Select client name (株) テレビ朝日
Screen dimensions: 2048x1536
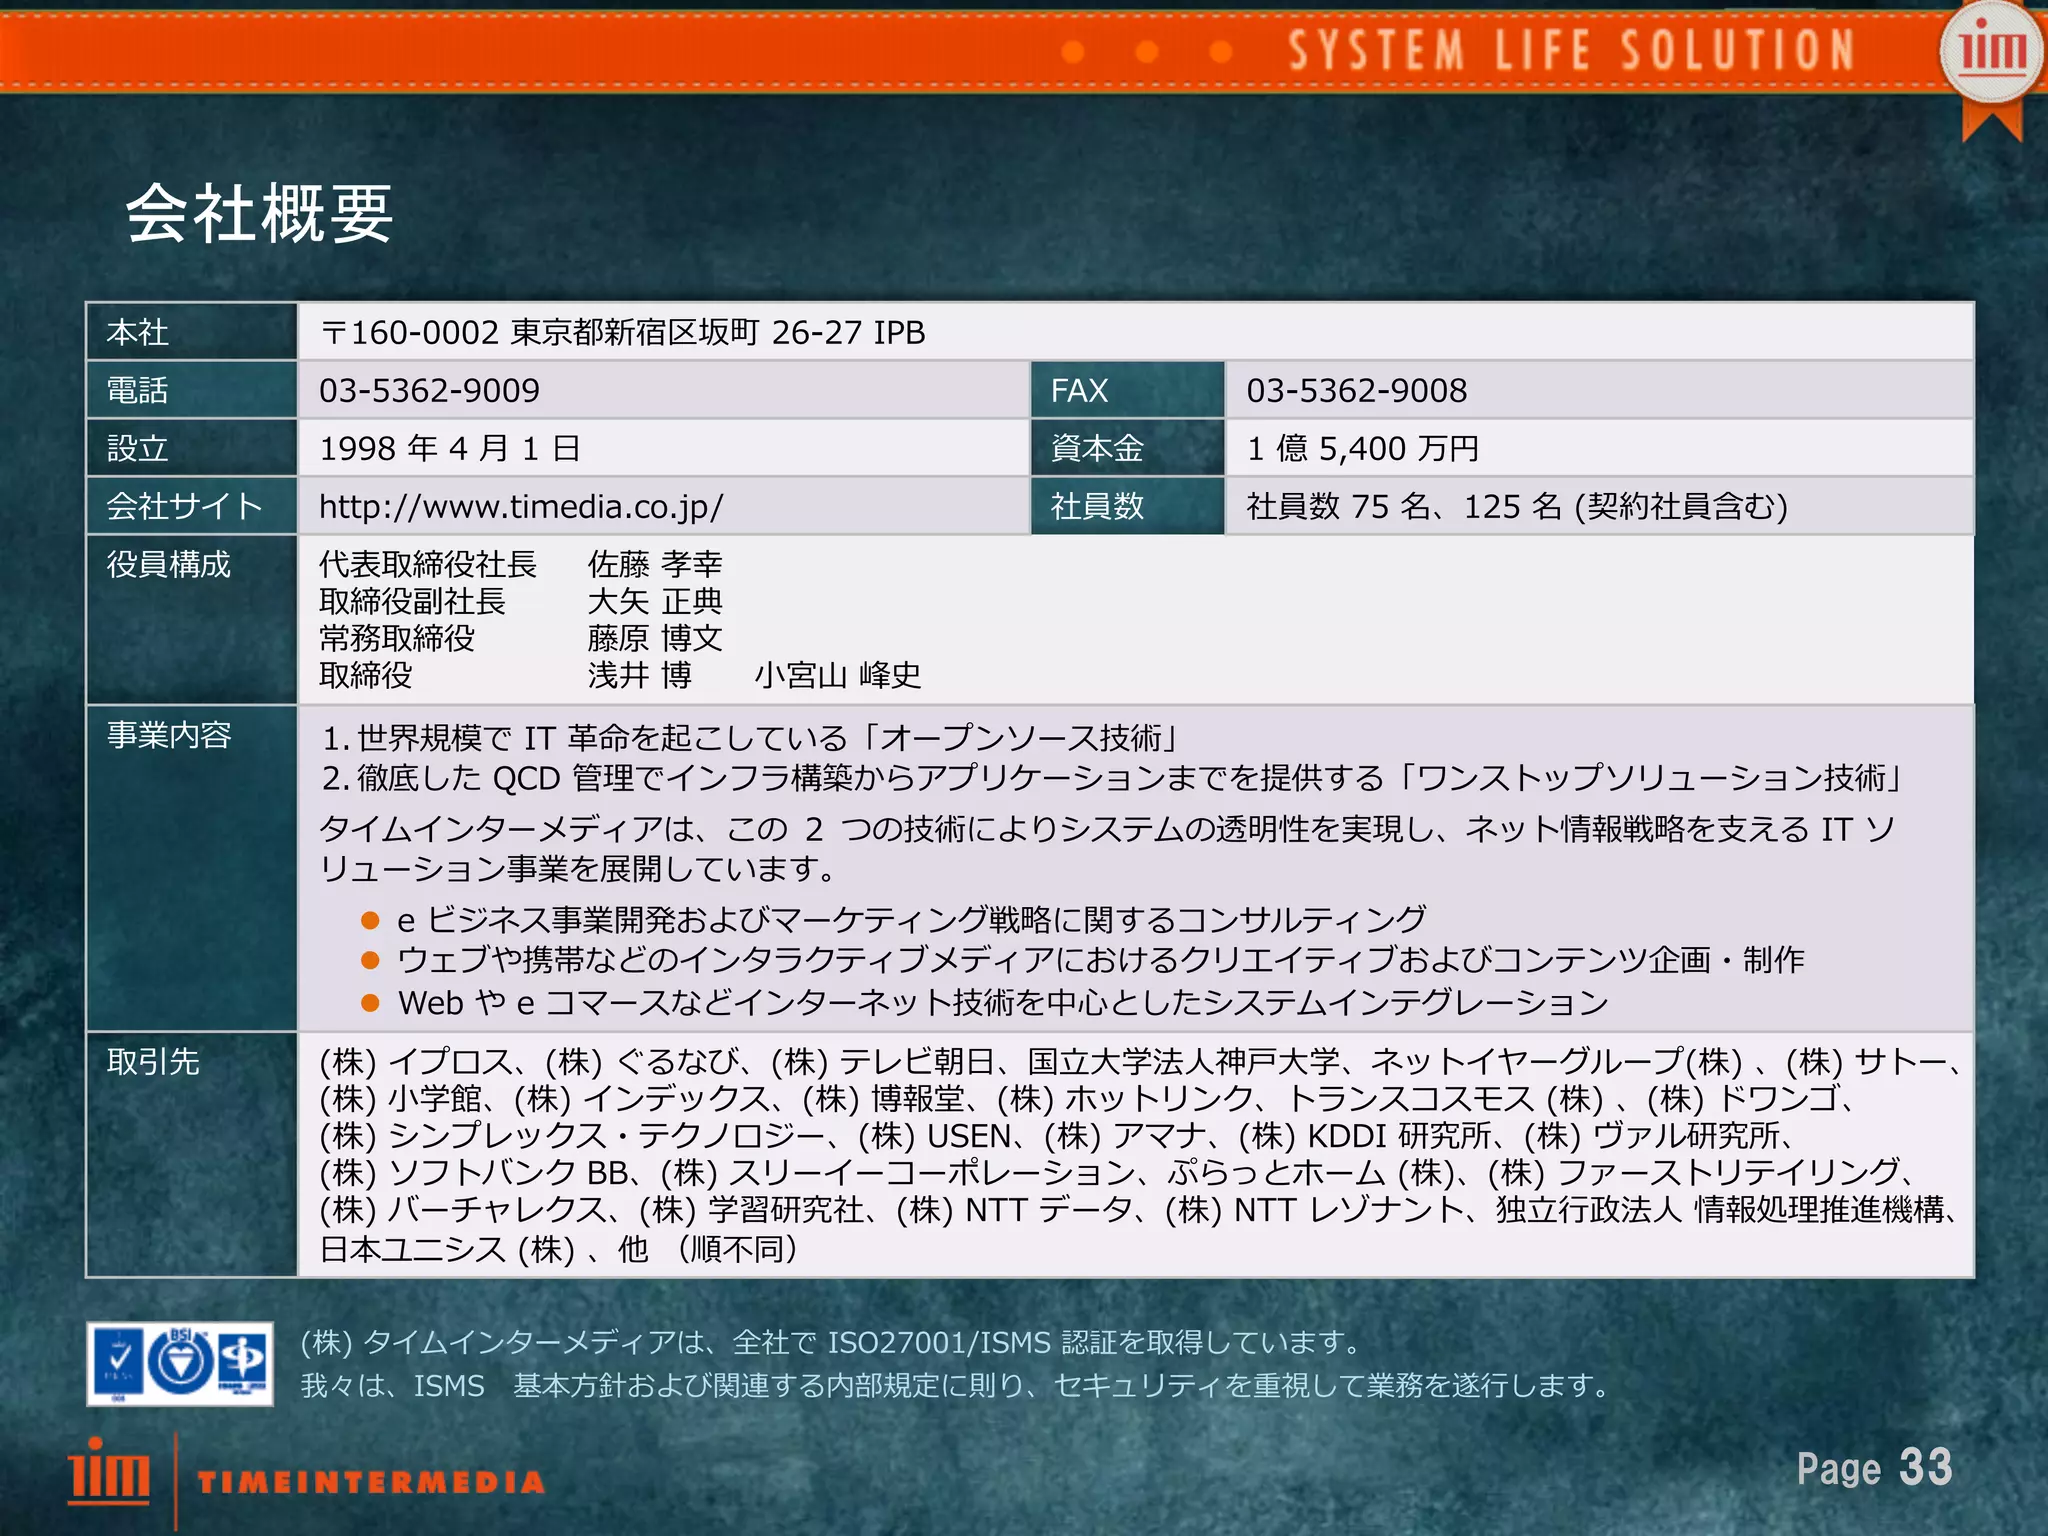[883, 1061]
